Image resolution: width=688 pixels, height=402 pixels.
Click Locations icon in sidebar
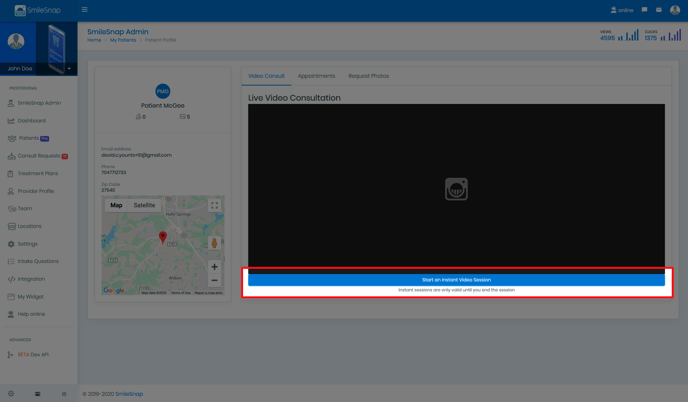coord(11,226)
